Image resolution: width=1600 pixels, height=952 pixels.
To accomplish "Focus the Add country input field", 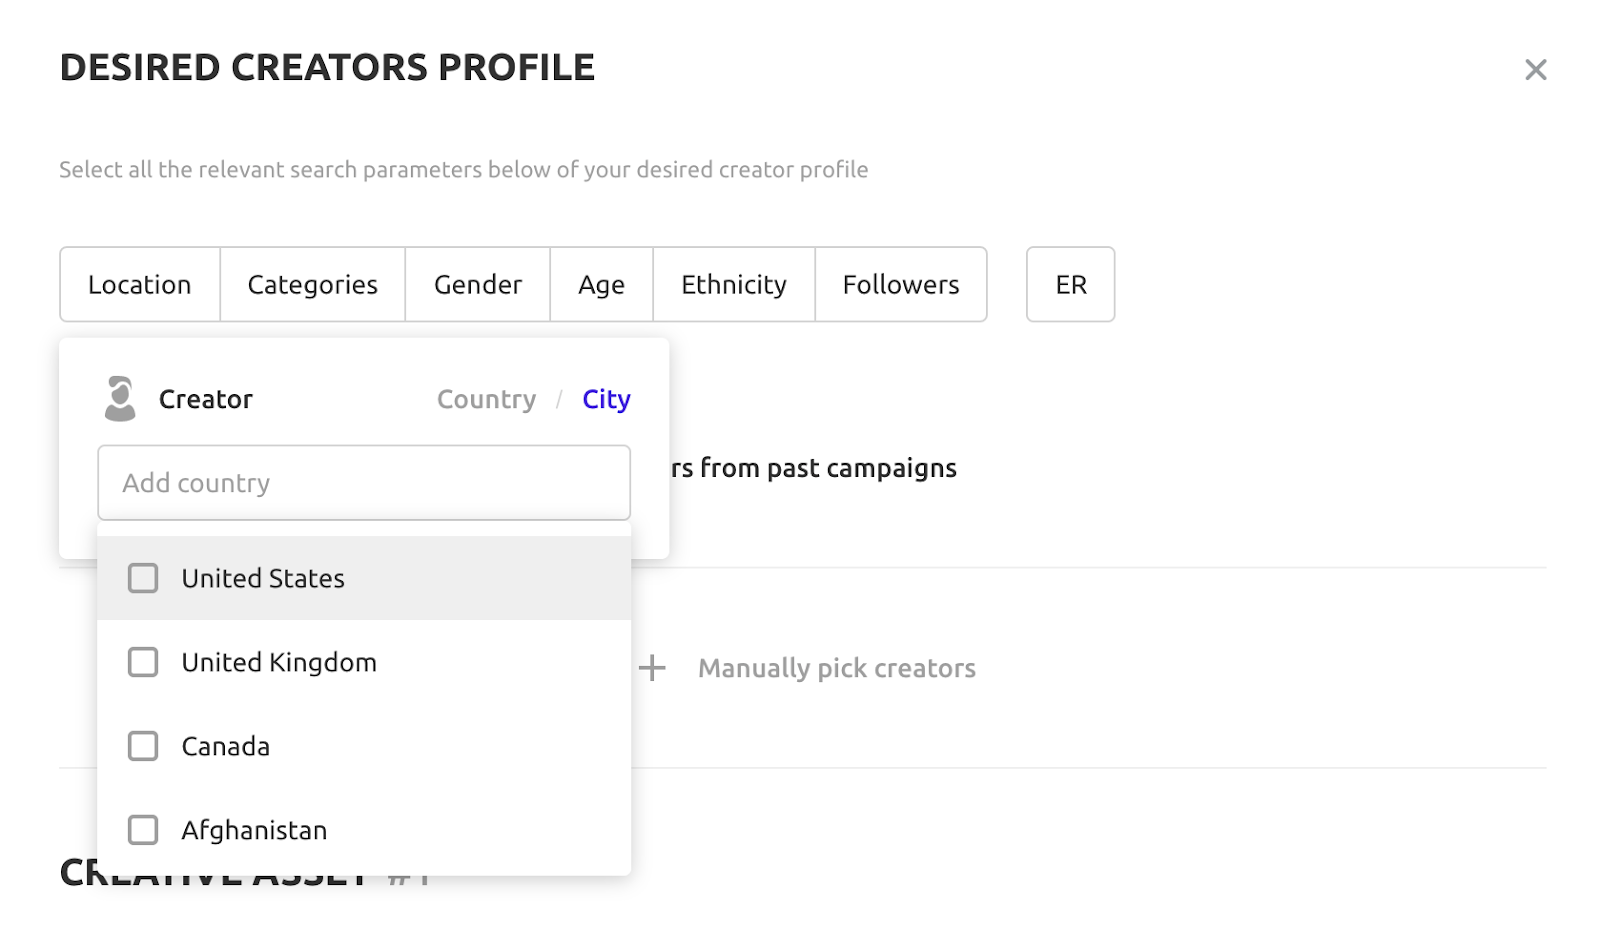I will (x=364, y=483).
